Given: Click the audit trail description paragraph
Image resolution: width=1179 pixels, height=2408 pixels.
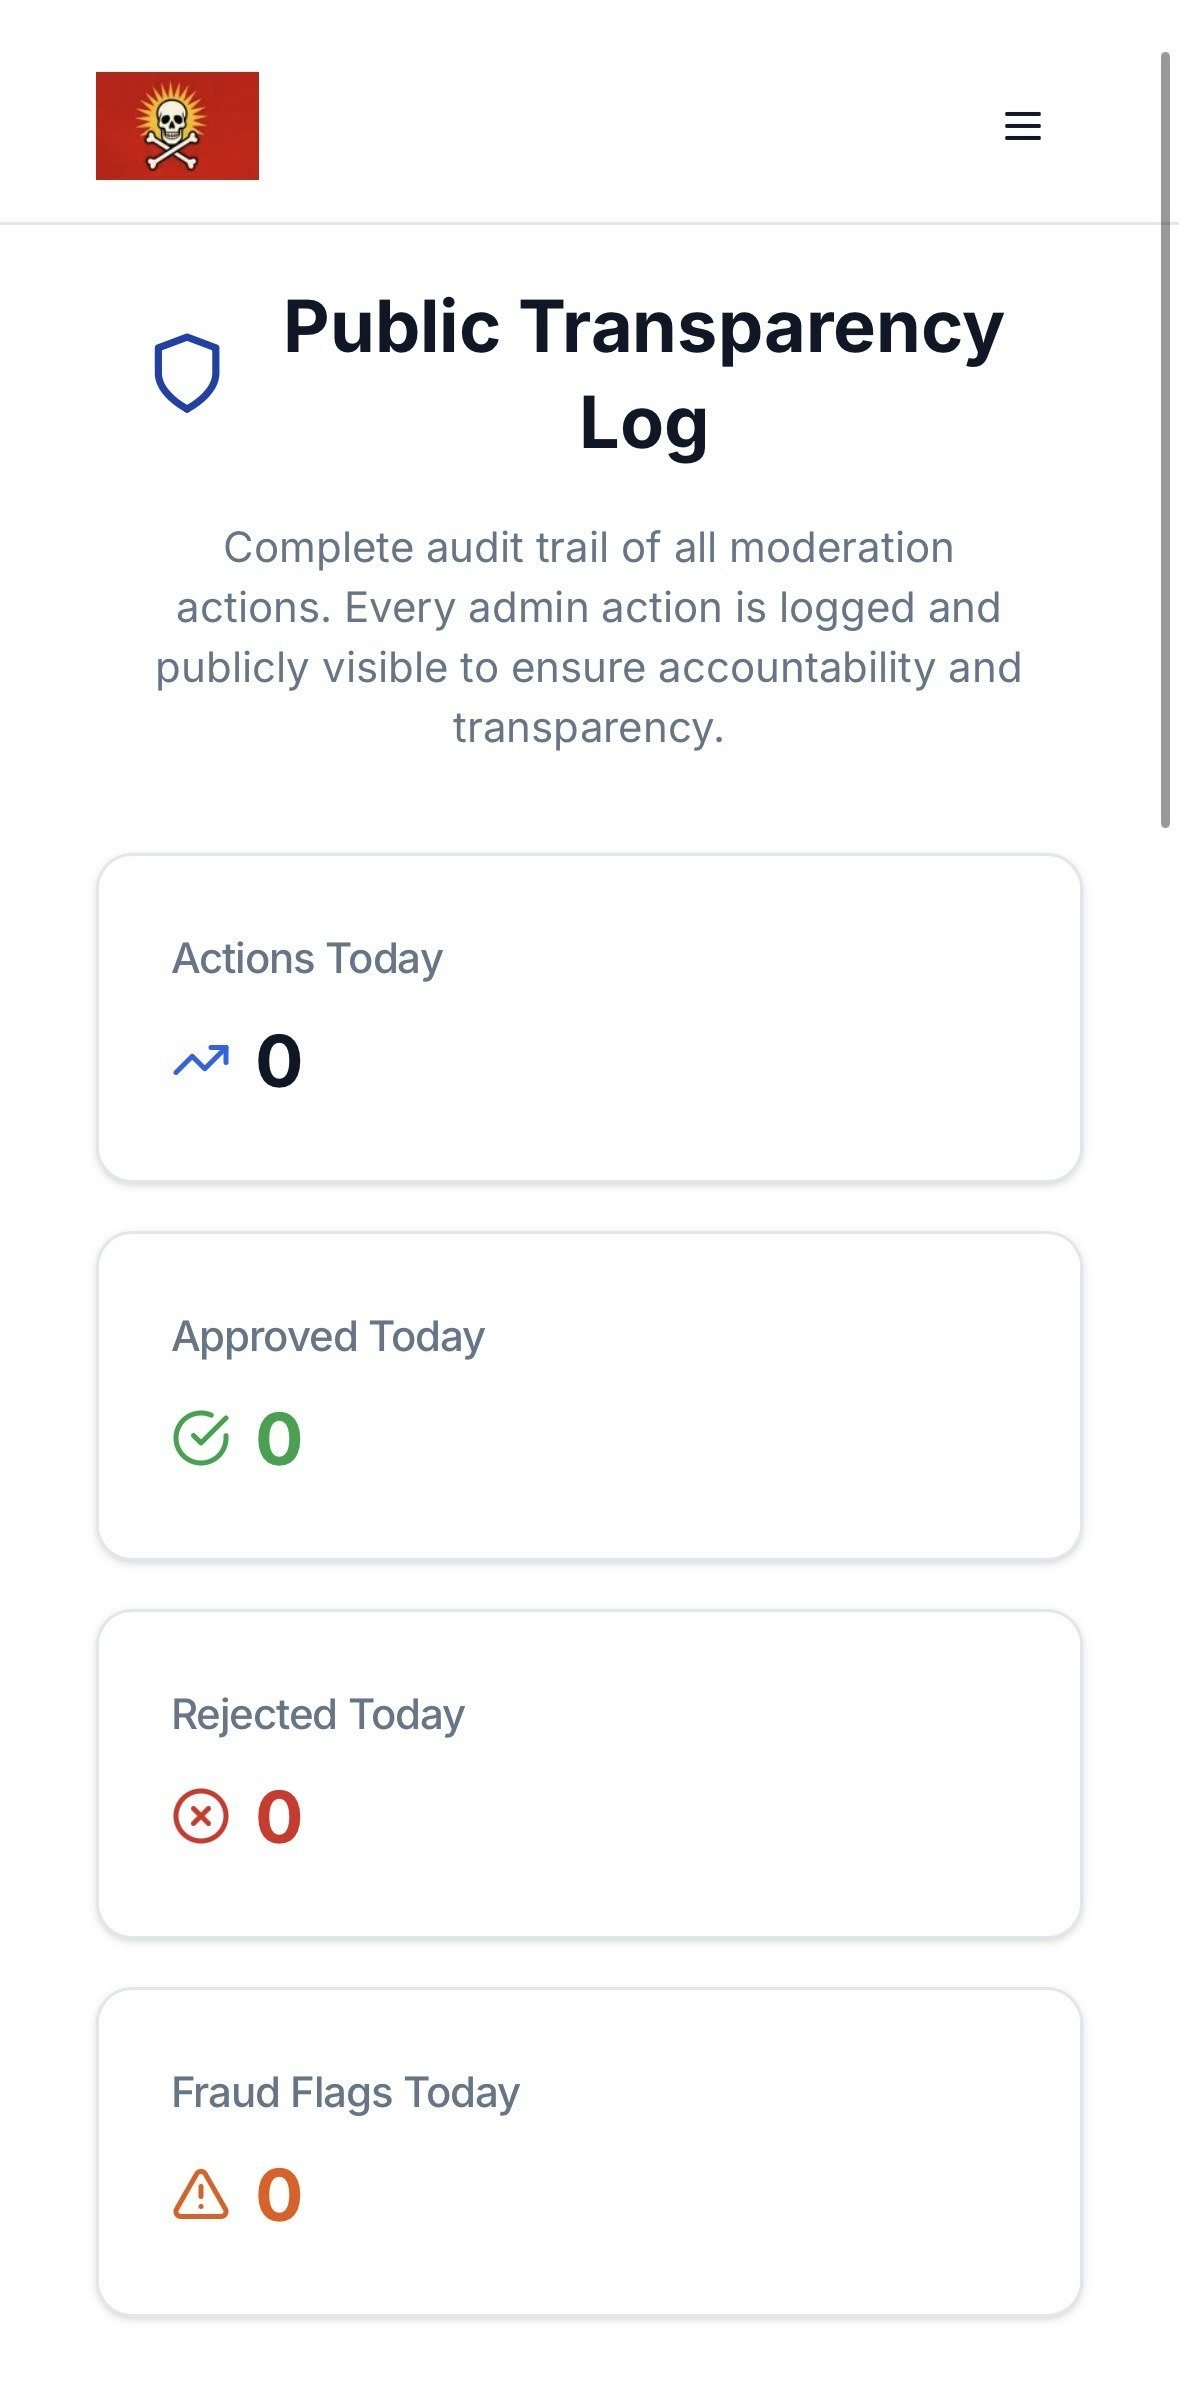Looking at the screenshot, I should (589, 636).
